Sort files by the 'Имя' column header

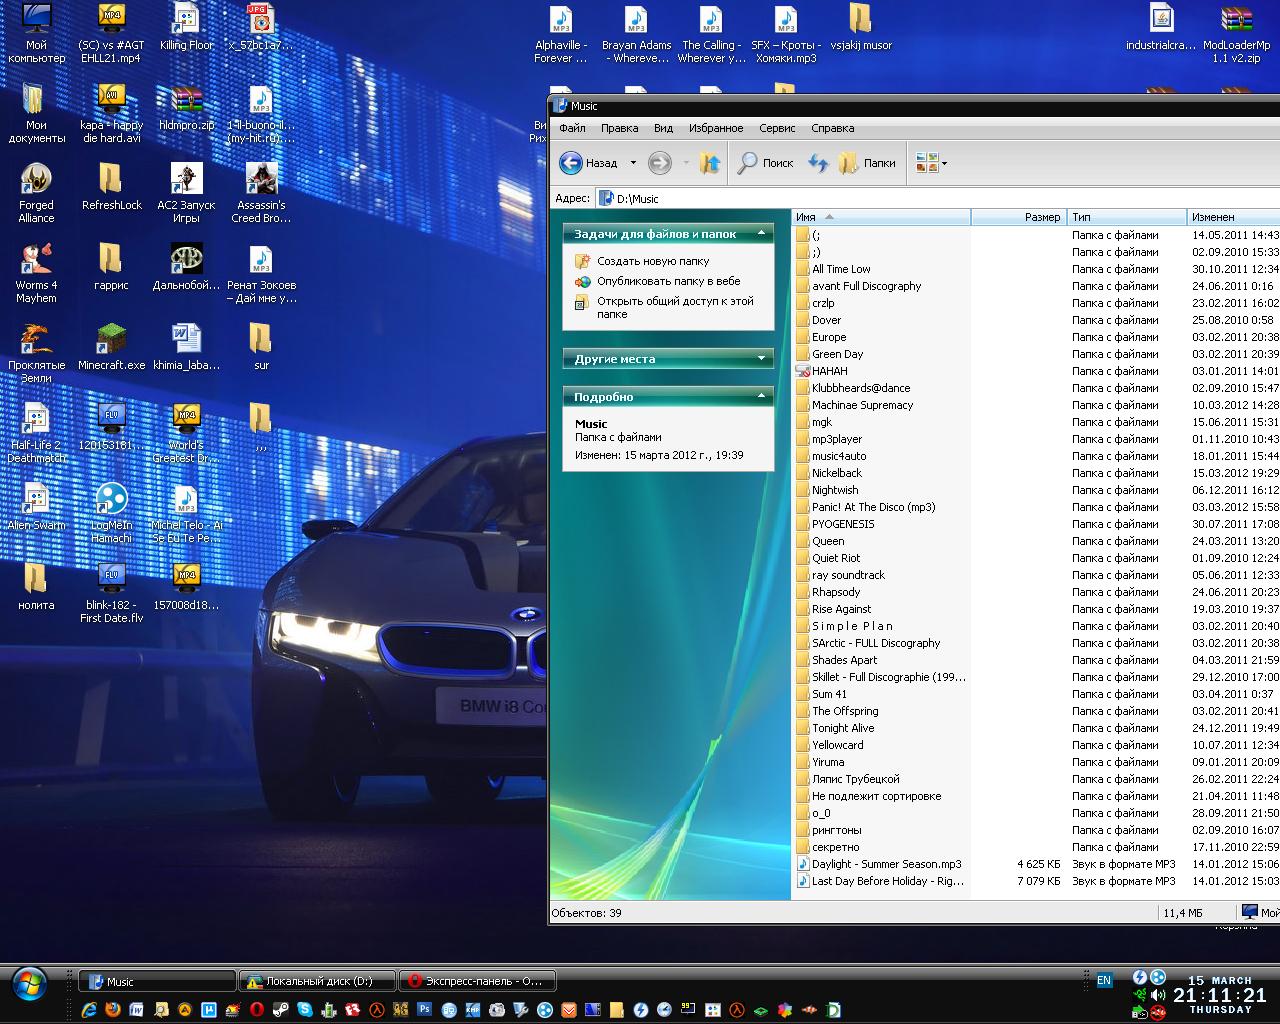click(x=881, y=217)
